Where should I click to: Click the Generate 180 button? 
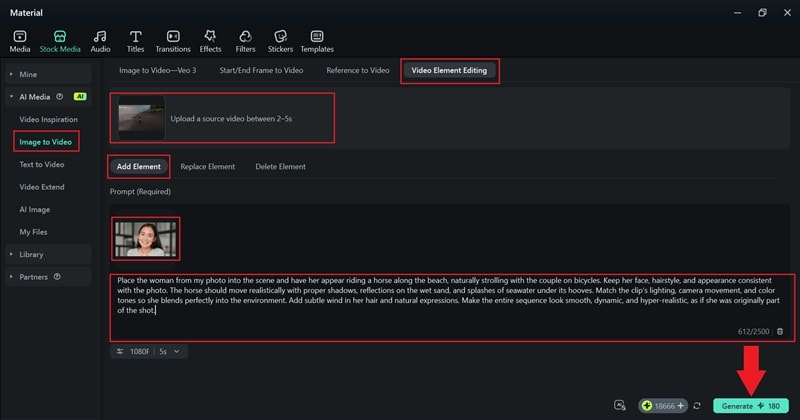pos(751,406)
